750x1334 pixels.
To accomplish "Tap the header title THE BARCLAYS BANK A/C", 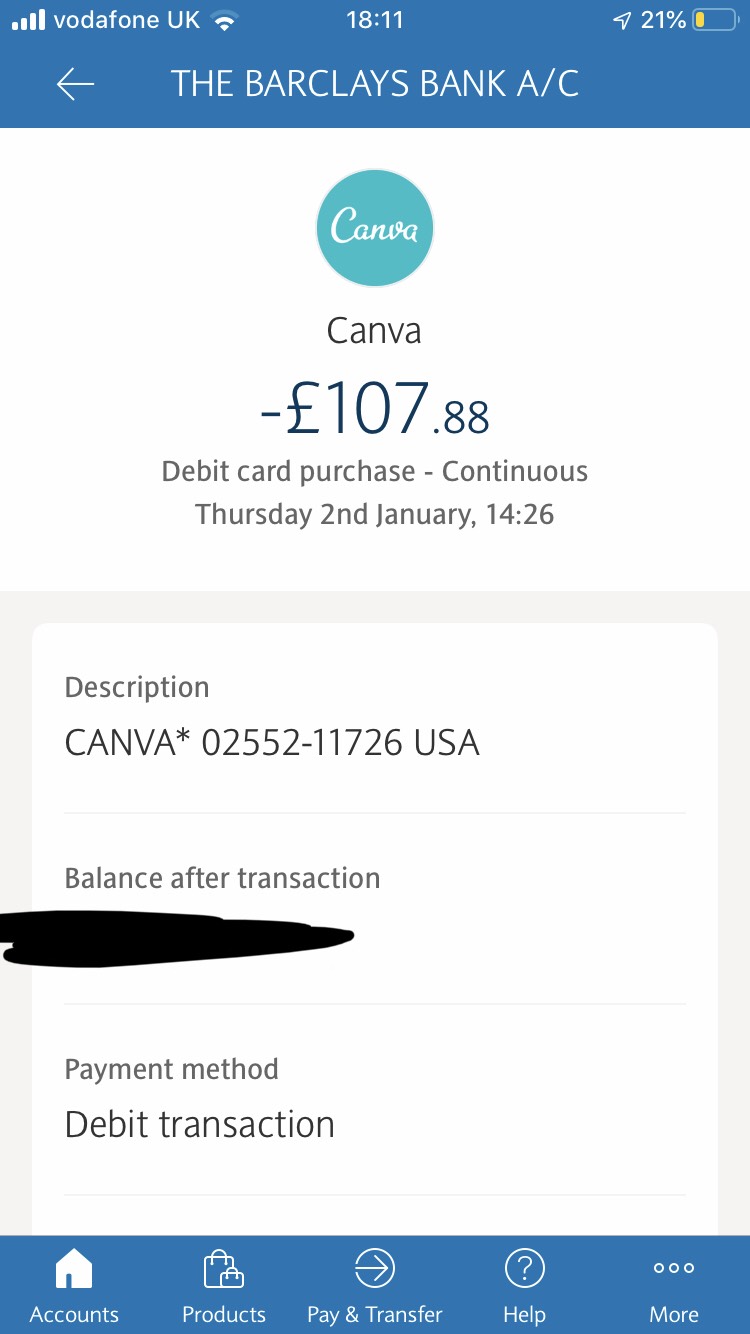I will [375, 84].
